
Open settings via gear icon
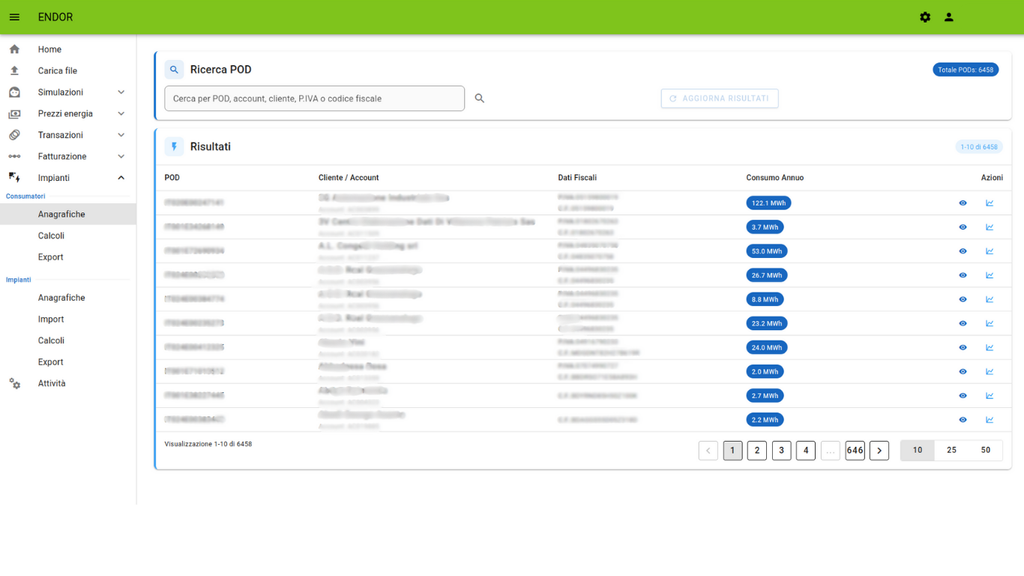[x=925, y=17]
